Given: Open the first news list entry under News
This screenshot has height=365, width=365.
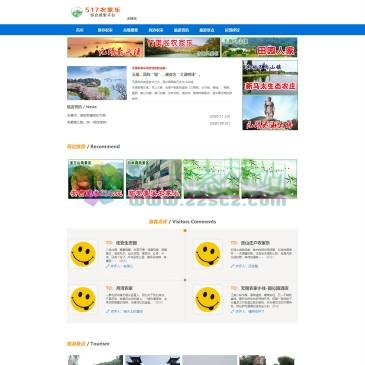Looking at the screenshot, I should [86, 115].
